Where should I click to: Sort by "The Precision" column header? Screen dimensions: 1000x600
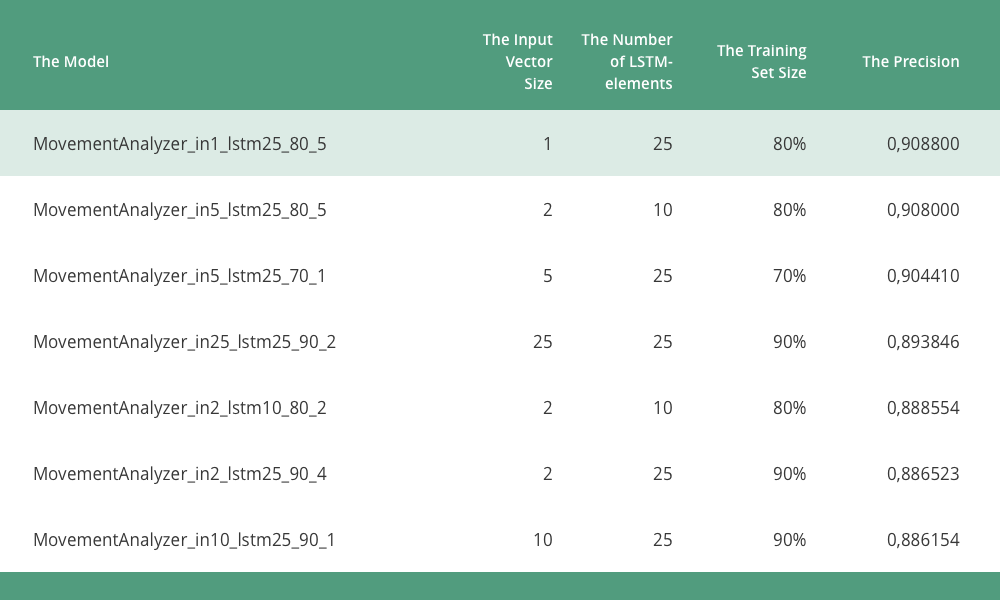(910, 62)
